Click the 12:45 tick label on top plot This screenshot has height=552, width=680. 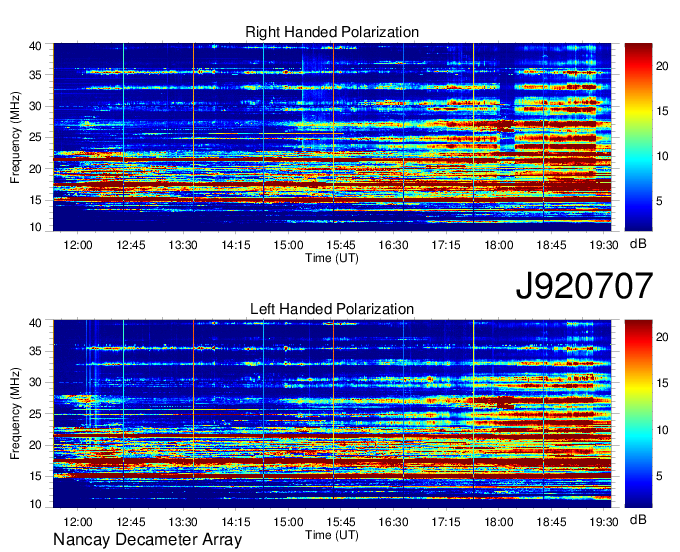[131, 245]
